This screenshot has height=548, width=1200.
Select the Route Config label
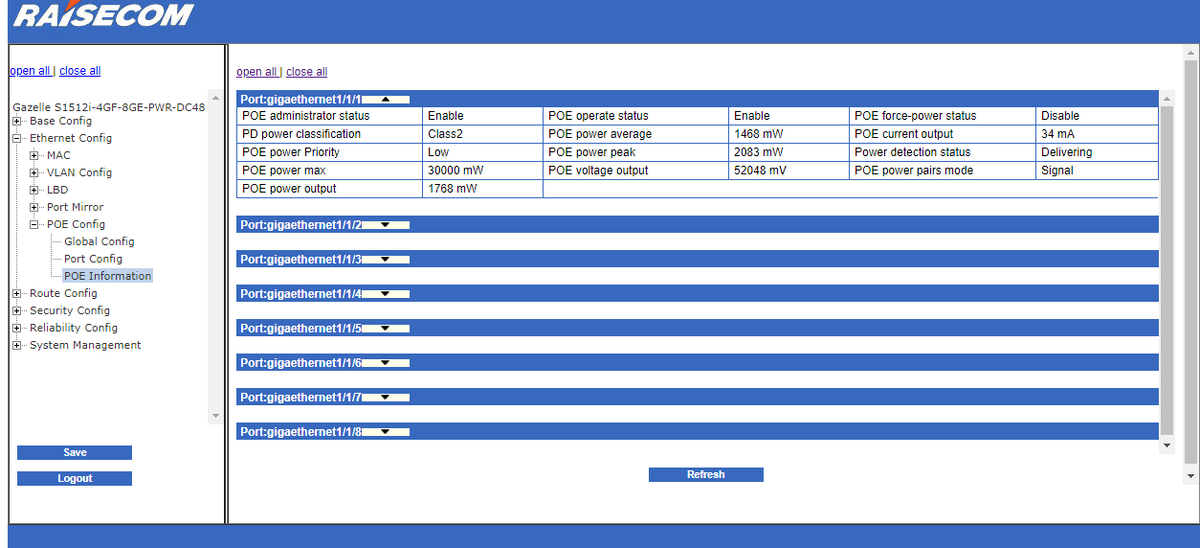(64, 293)
